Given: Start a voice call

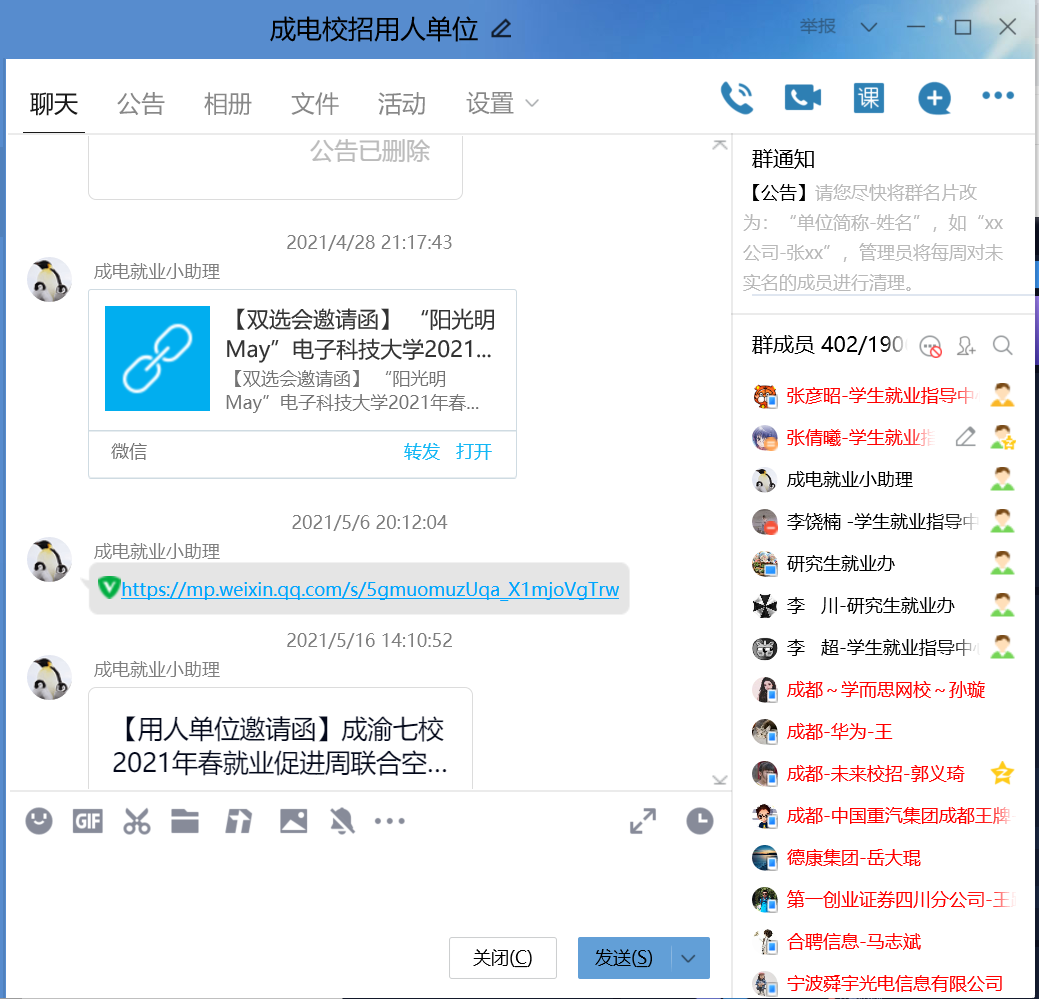Looking at the screenshot, I should [736, 96].
